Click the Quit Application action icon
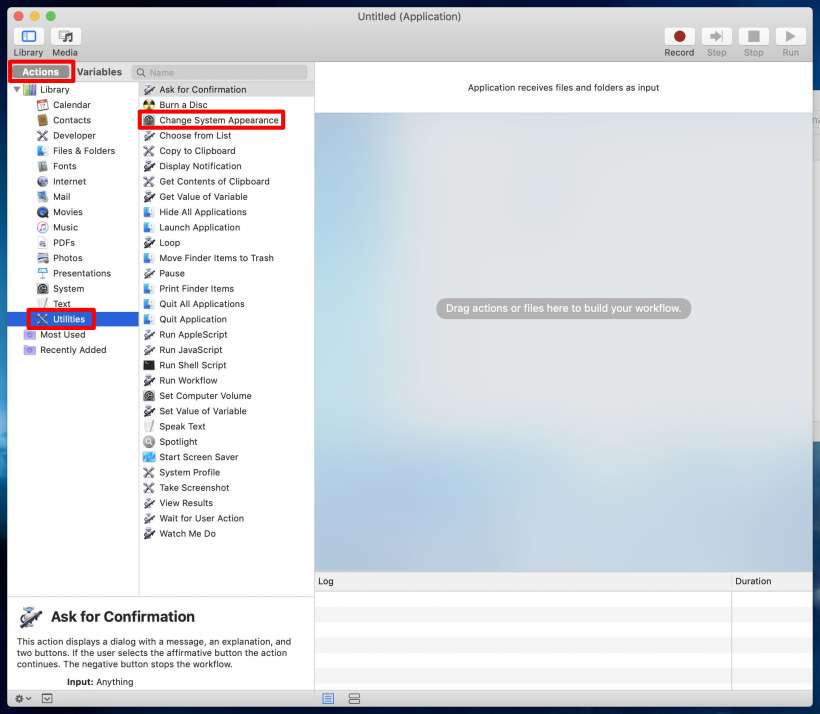 149,319
